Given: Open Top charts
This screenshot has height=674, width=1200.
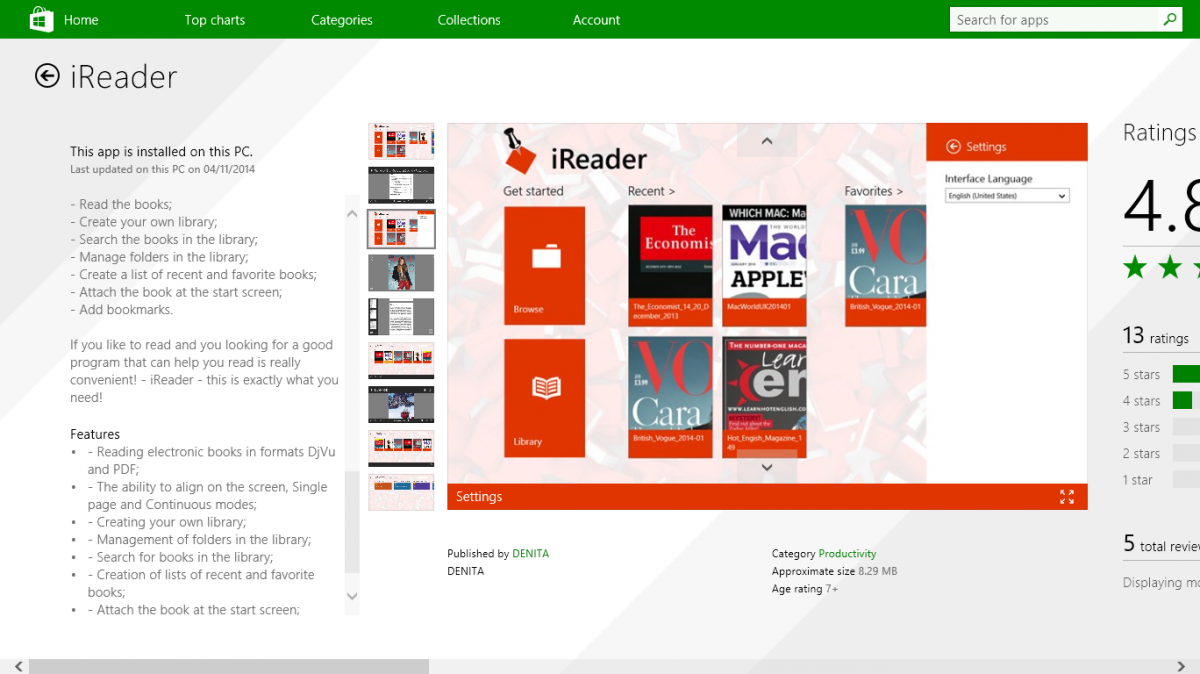Looking at the screenshot, I should 215,19.
